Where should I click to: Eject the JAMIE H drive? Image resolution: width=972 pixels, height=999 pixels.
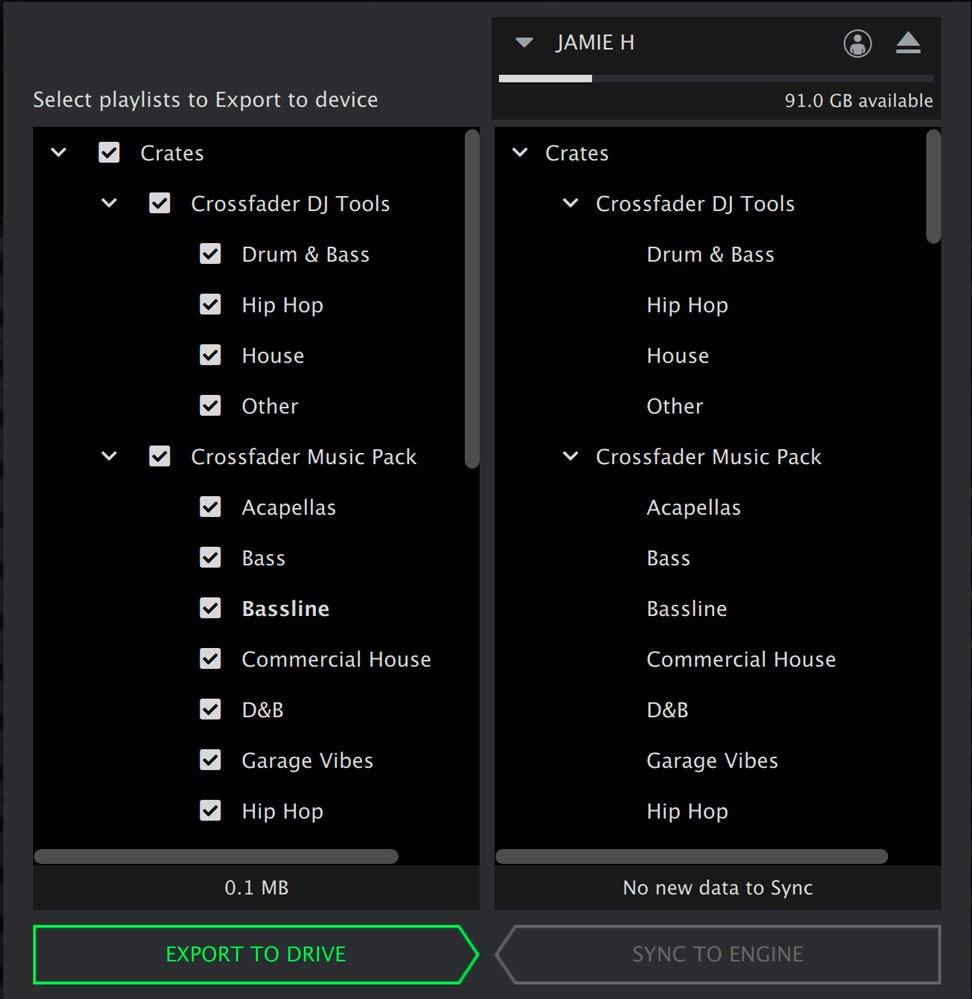coord(907,43)
